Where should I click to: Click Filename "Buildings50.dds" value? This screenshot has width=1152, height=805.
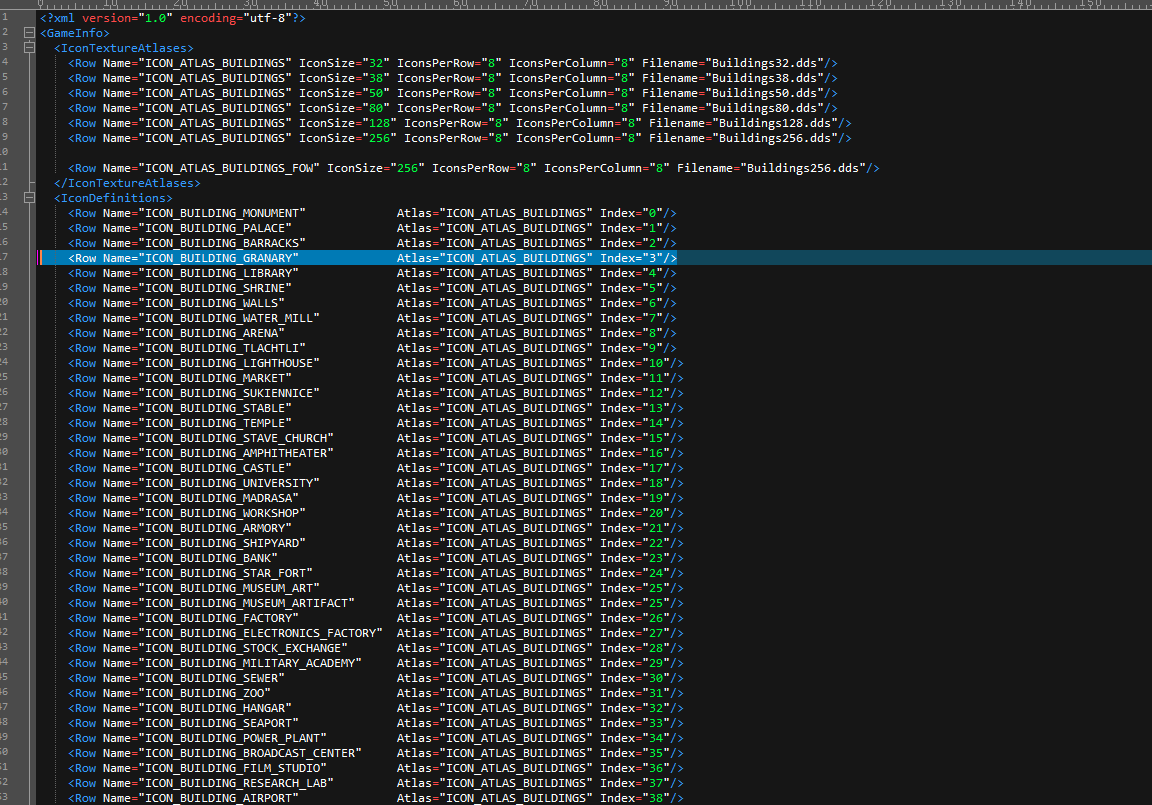764,93
